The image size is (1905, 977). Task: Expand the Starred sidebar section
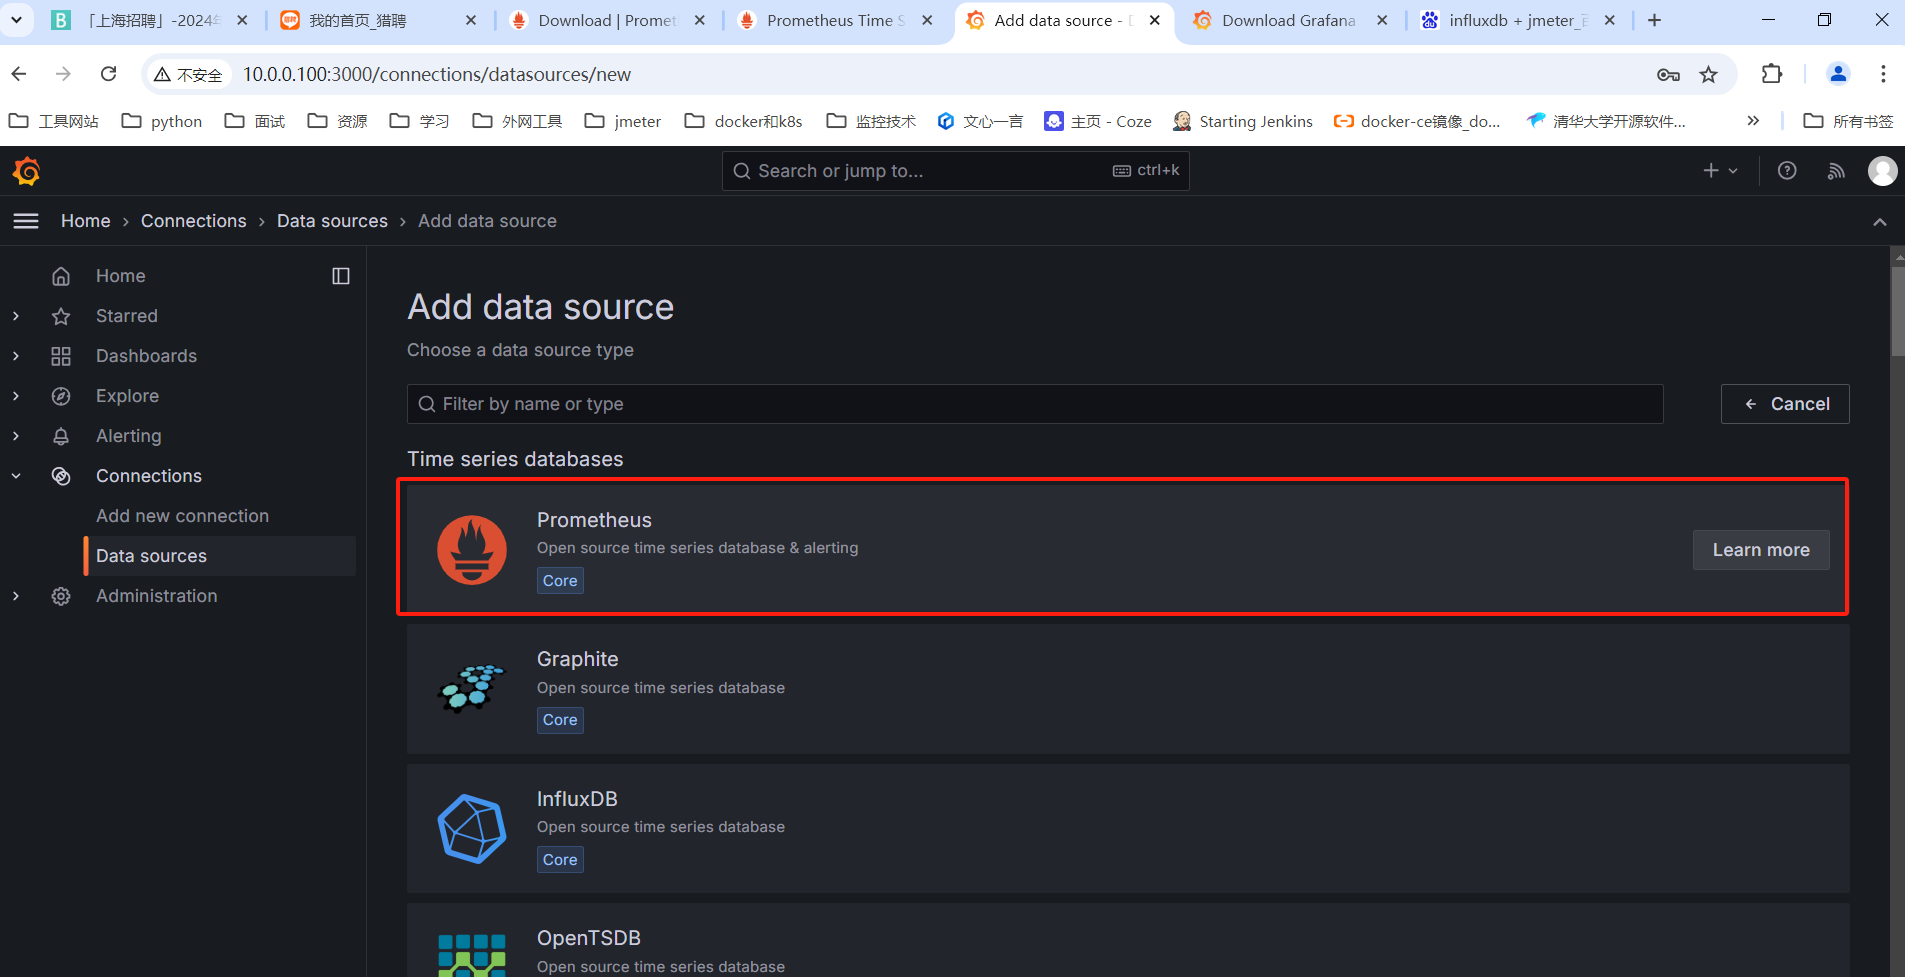click(x=16, y=316)
